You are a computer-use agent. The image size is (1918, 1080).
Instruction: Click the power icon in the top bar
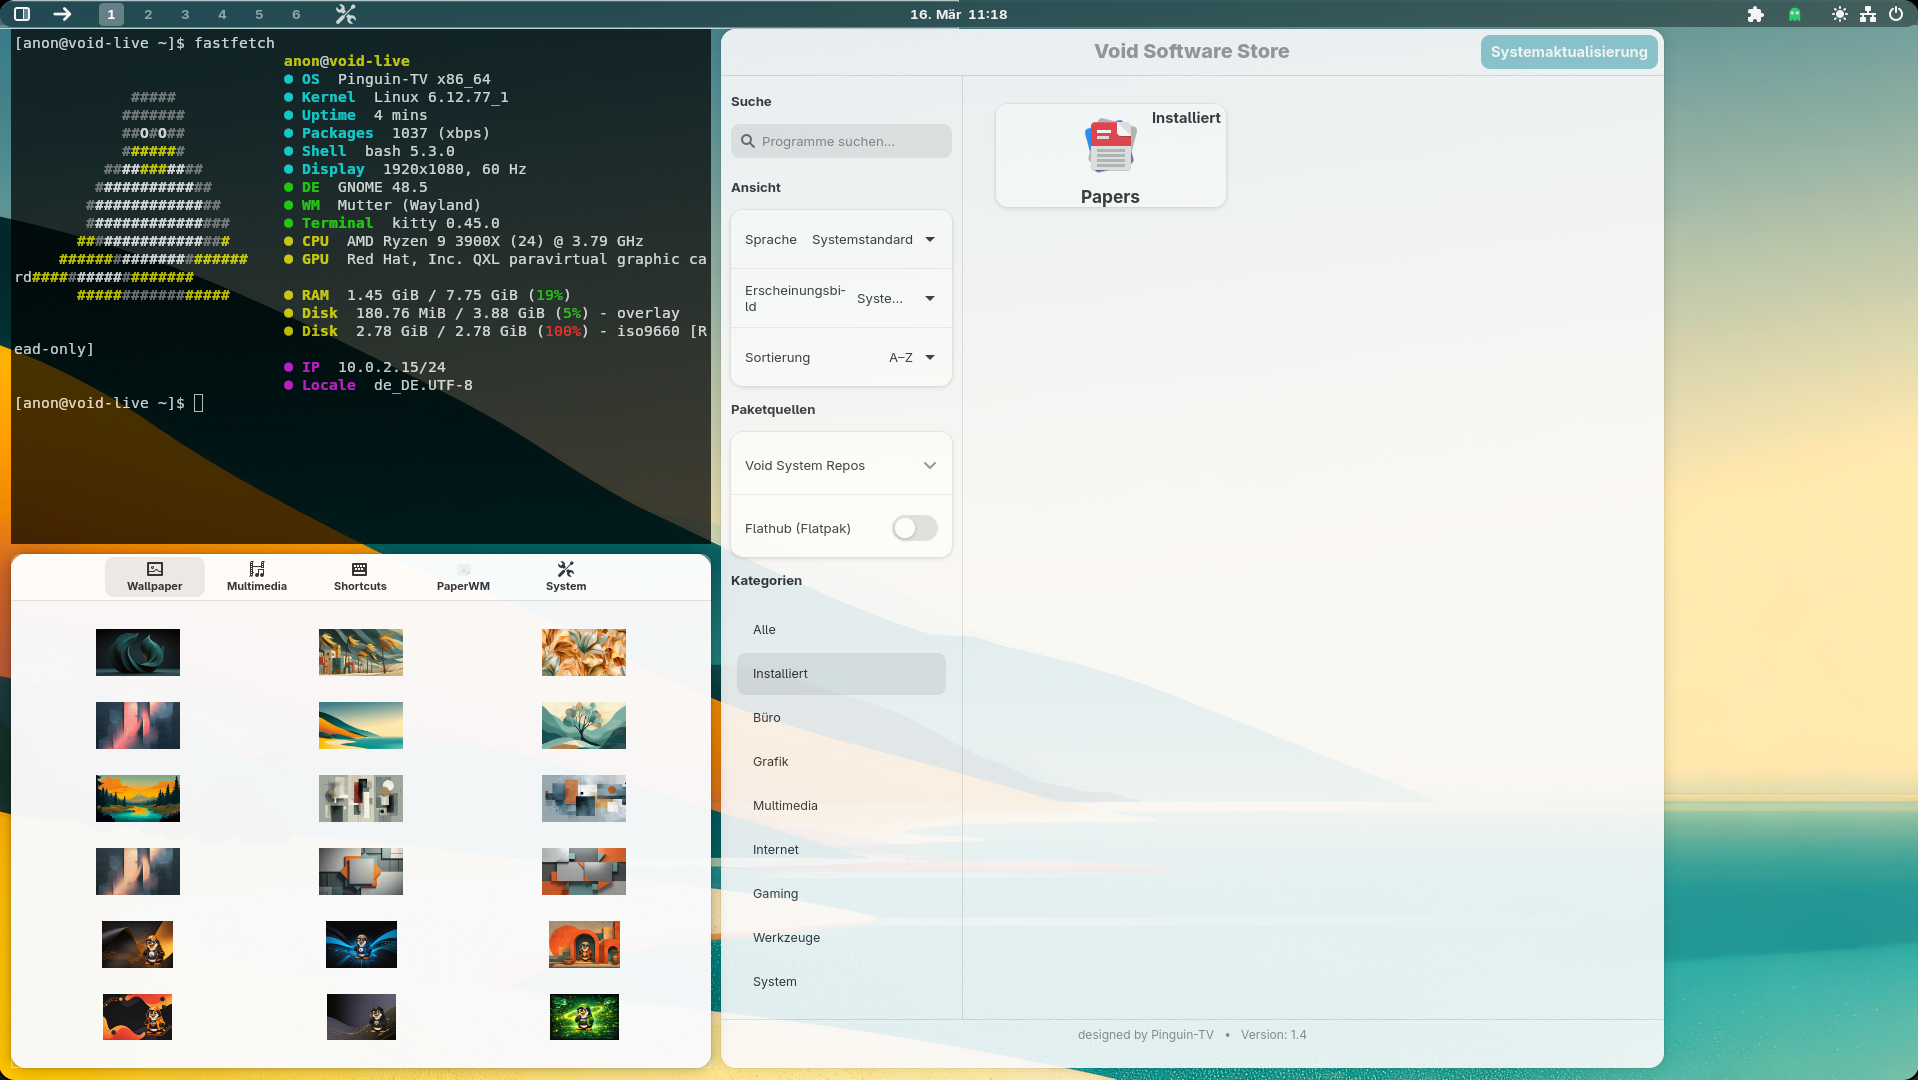1895,14
